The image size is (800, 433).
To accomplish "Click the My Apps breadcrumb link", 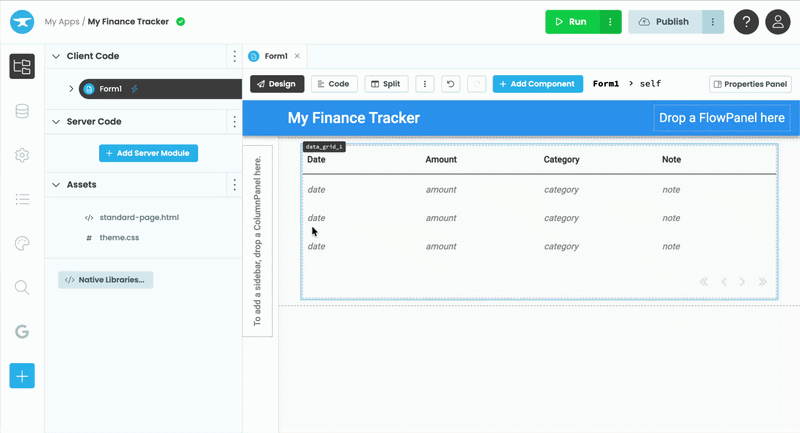I will pyautogui.click(x=62, y=21).
